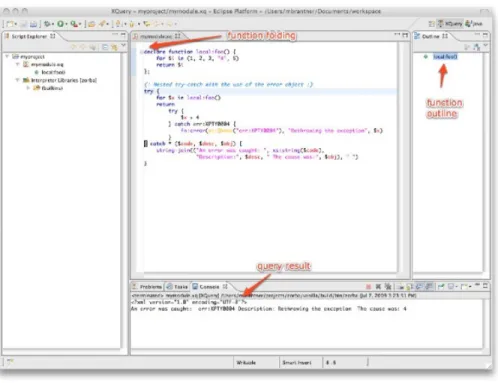Toggle Link with Editor in Script Explorer

pos(114,47)
